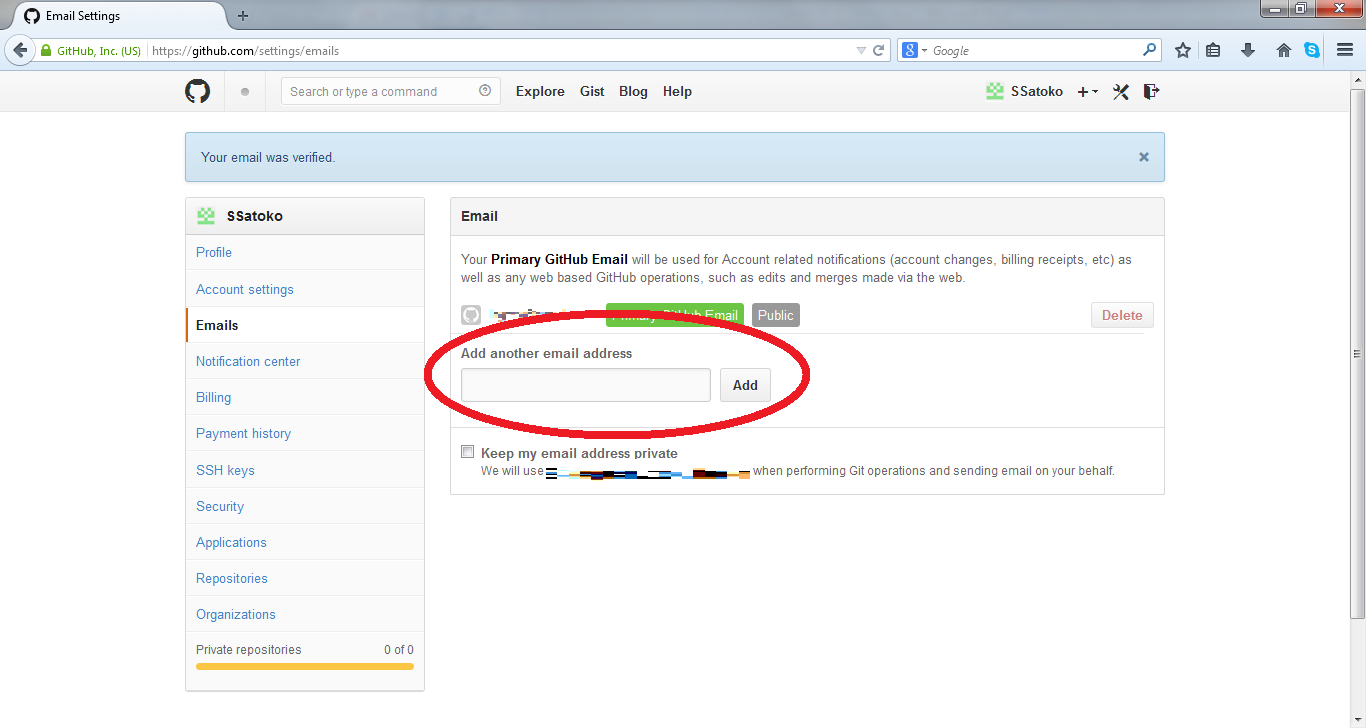Bookmark this page with star icon
Image resolution: width=1366 pixels, height=728 pixels.
(1183, 50)
